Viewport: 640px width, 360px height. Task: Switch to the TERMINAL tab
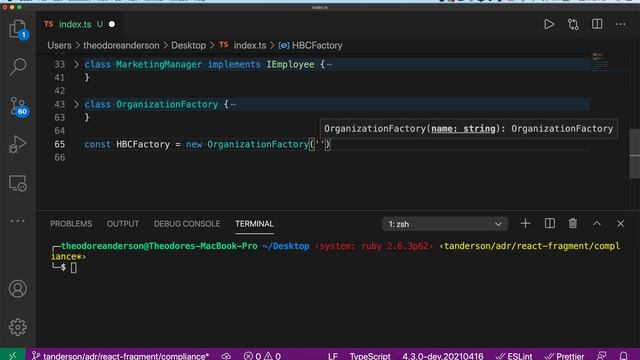(254, 224)
